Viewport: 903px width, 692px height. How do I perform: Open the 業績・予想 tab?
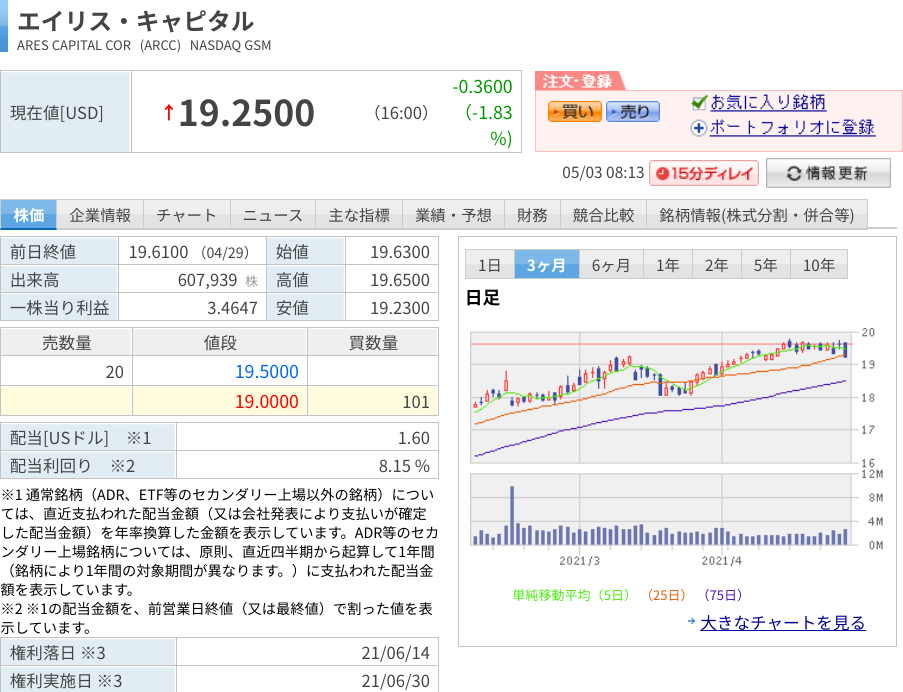pyautogui.click(x=453, y=215)
